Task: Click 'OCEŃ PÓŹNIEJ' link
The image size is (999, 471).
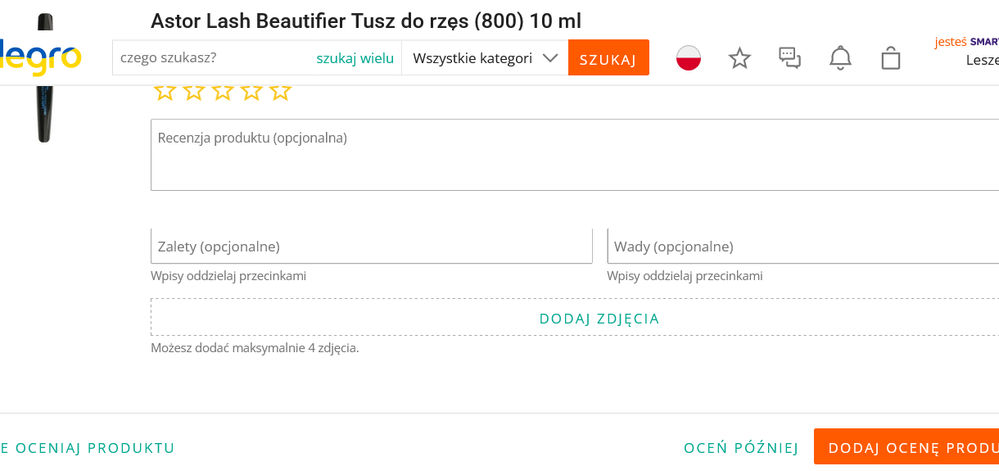Action: (x=741, y=448)
